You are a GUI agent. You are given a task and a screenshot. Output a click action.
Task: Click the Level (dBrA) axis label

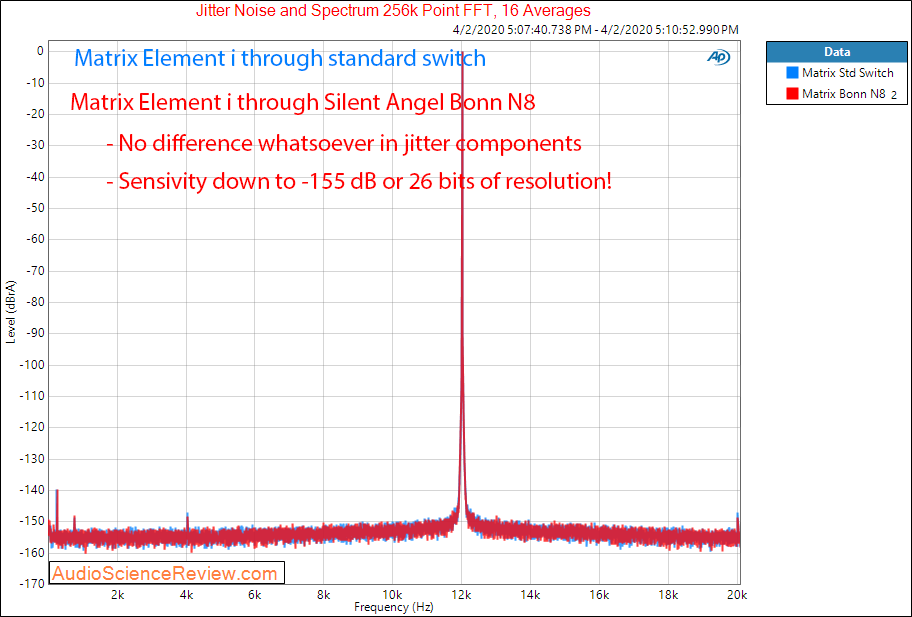pos(10,312)
